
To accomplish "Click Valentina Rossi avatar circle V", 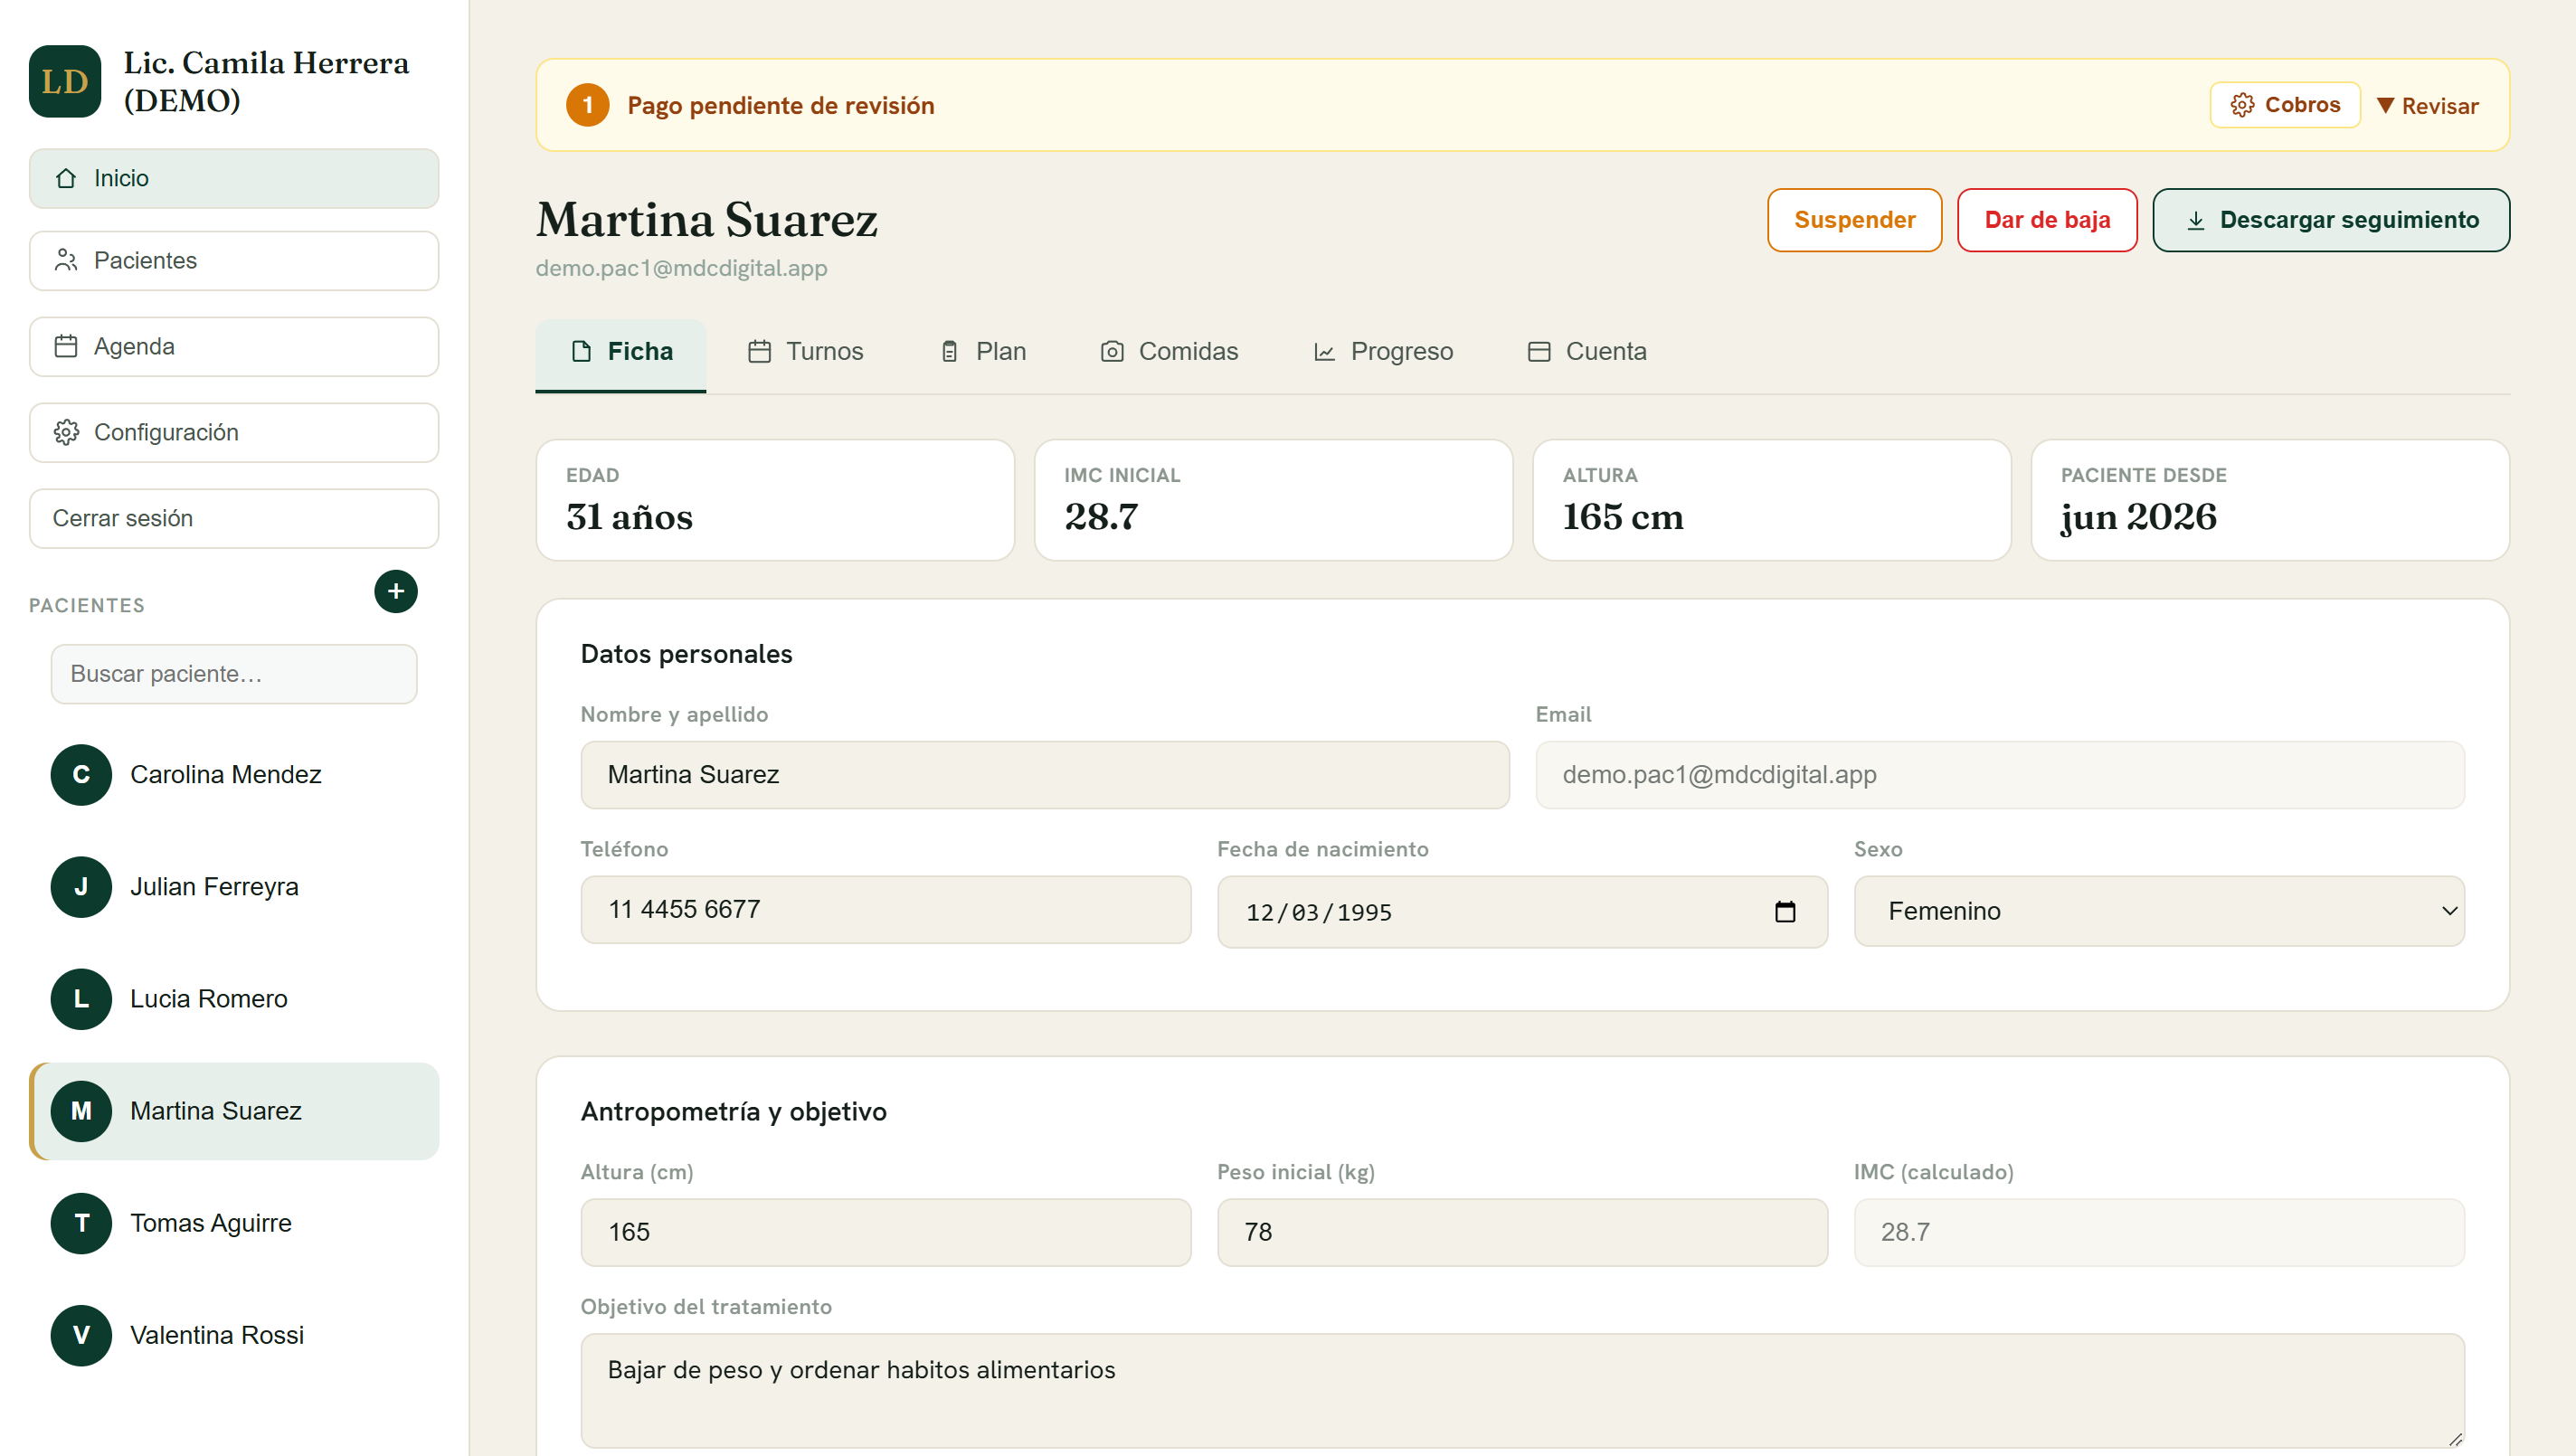I will pyautogui.click(x=81, y=1334).
